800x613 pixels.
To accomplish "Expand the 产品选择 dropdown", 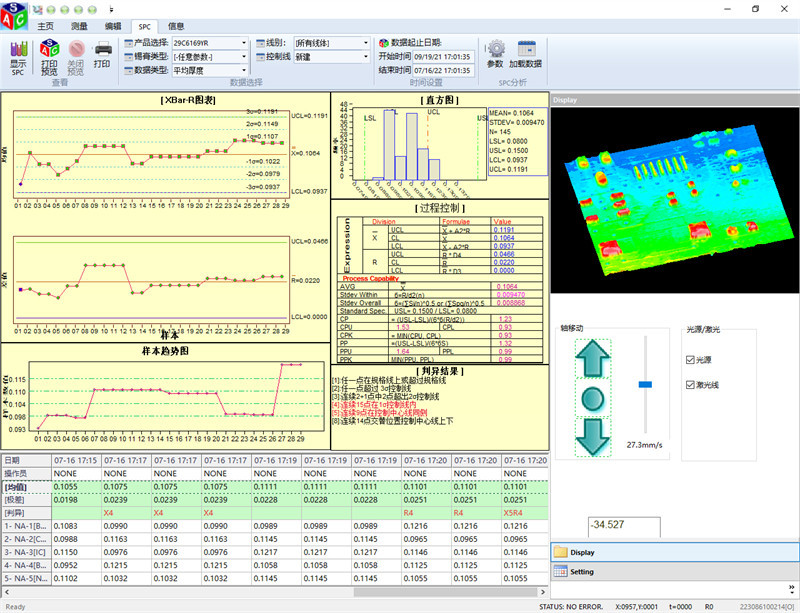I will (244, 43).
